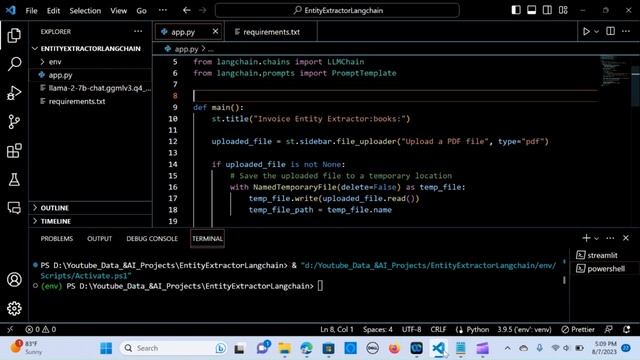The height and width of the screenshot is (360, 640).
Task: Toggle Primary Side Bar layout
Action: pos(516,10)
